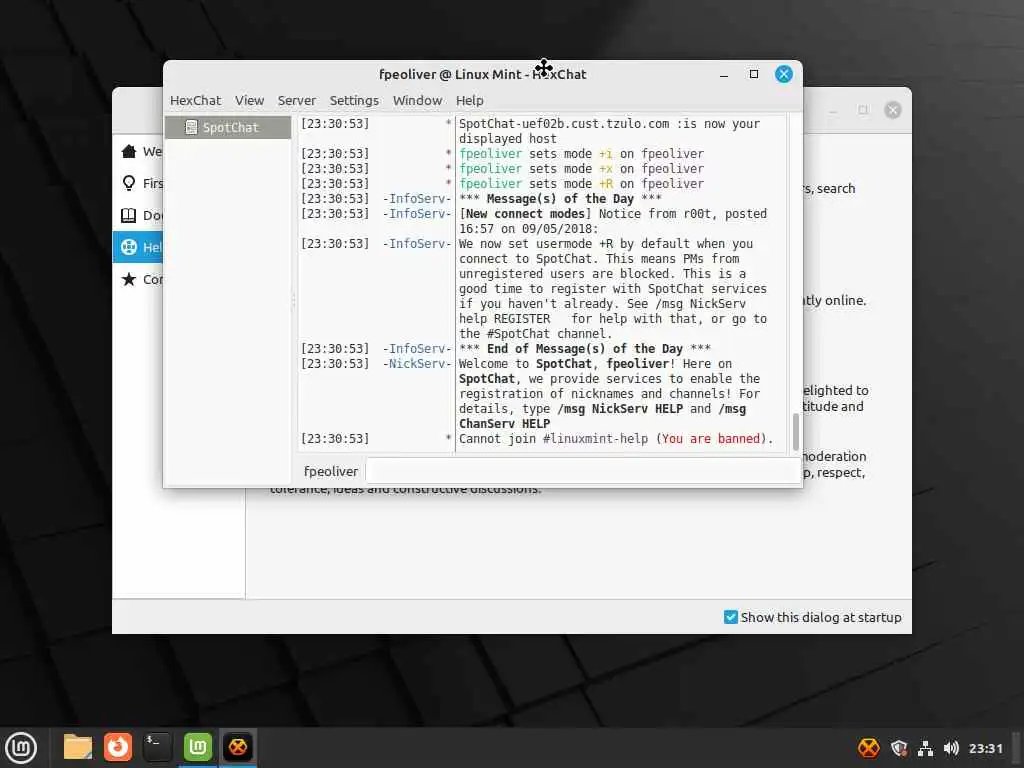This screenshot has height=768, width=1024.
Task: Click the '[New connect modes]' notice text
Action: click(524, 214)
